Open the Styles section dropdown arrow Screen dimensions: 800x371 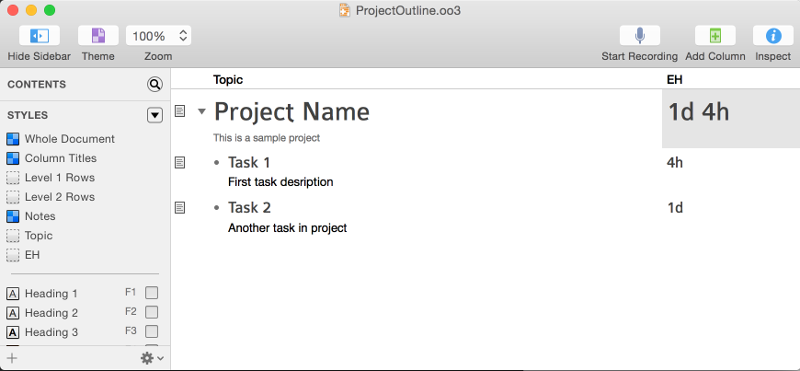pos(155,115)
